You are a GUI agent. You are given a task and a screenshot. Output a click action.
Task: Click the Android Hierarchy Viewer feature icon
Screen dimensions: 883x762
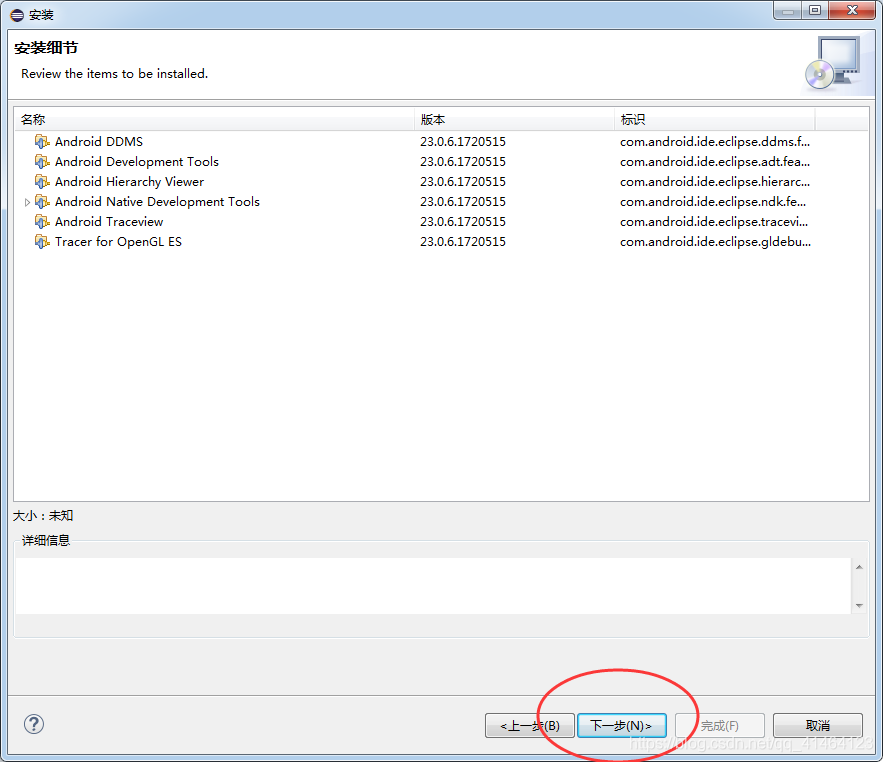[x=42, y=181]
